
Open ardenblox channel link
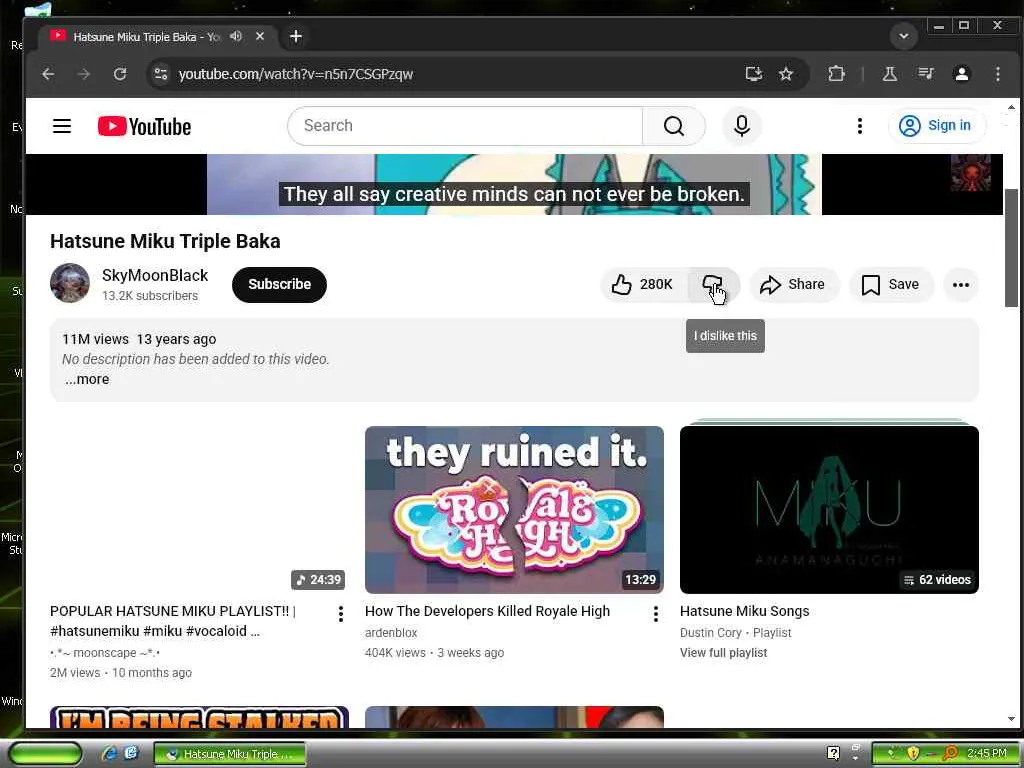(391, 633)
